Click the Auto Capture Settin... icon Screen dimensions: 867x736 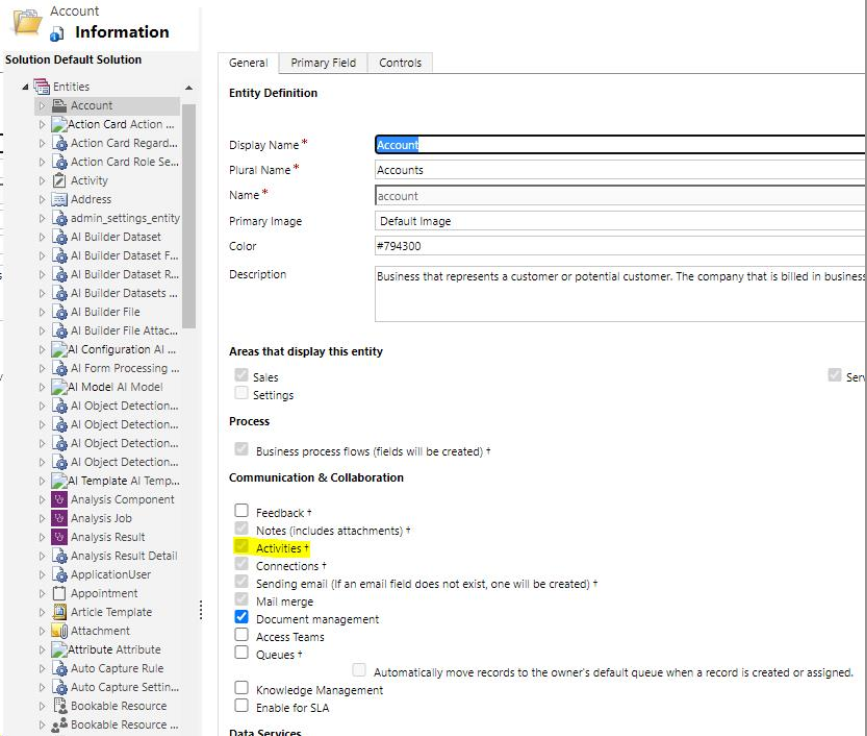(59, 687)
